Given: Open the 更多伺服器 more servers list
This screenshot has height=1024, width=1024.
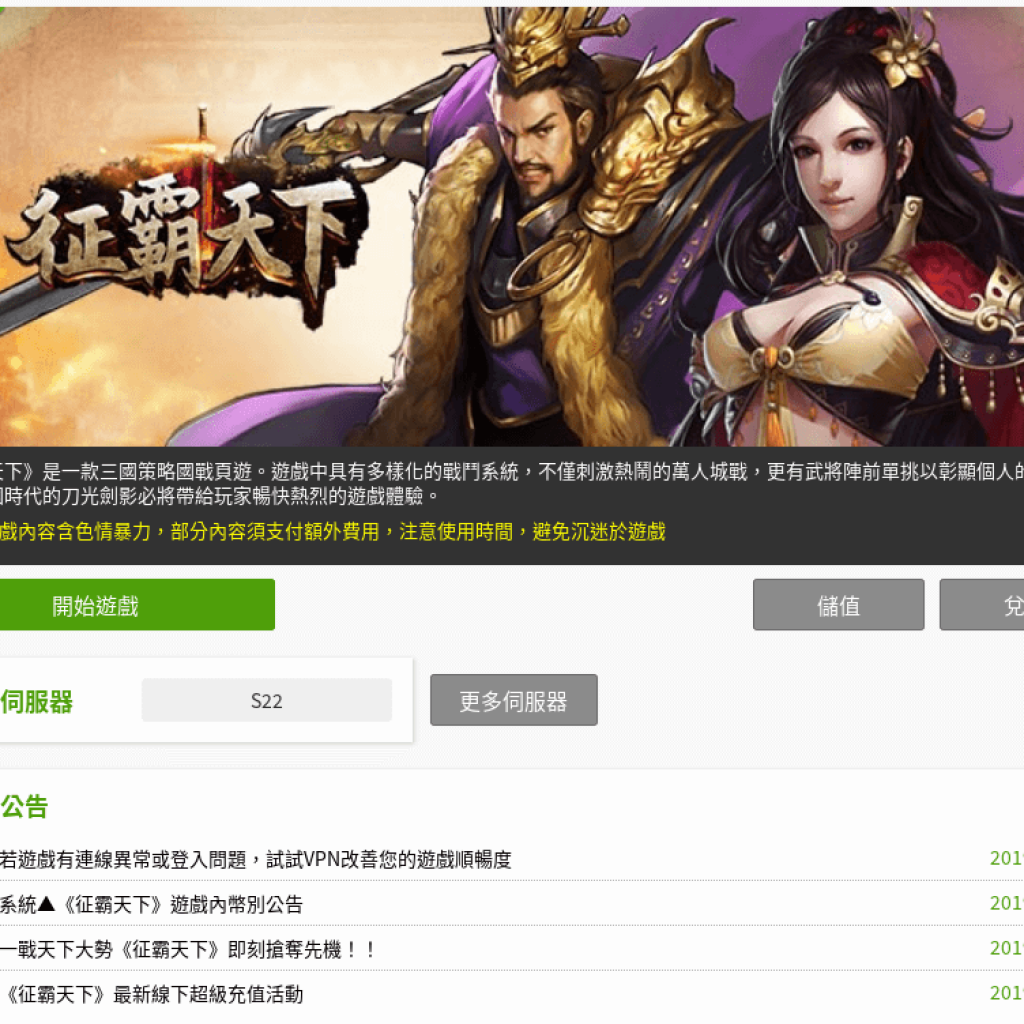Looking at the screenshot, I should pyautogui.click(x=513, y=700).
